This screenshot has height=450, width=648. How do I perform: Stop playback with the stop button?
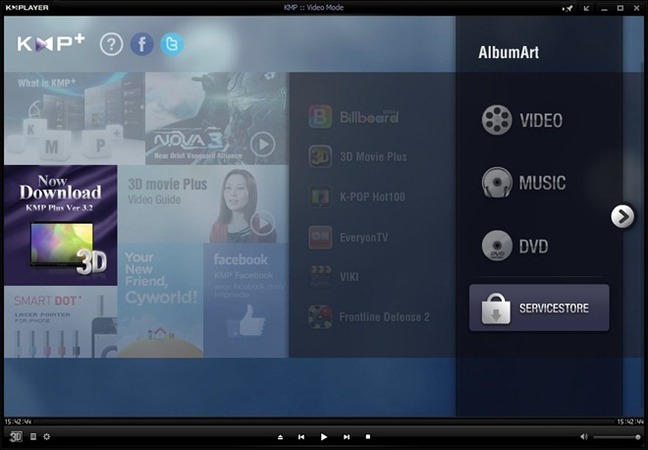368,436
